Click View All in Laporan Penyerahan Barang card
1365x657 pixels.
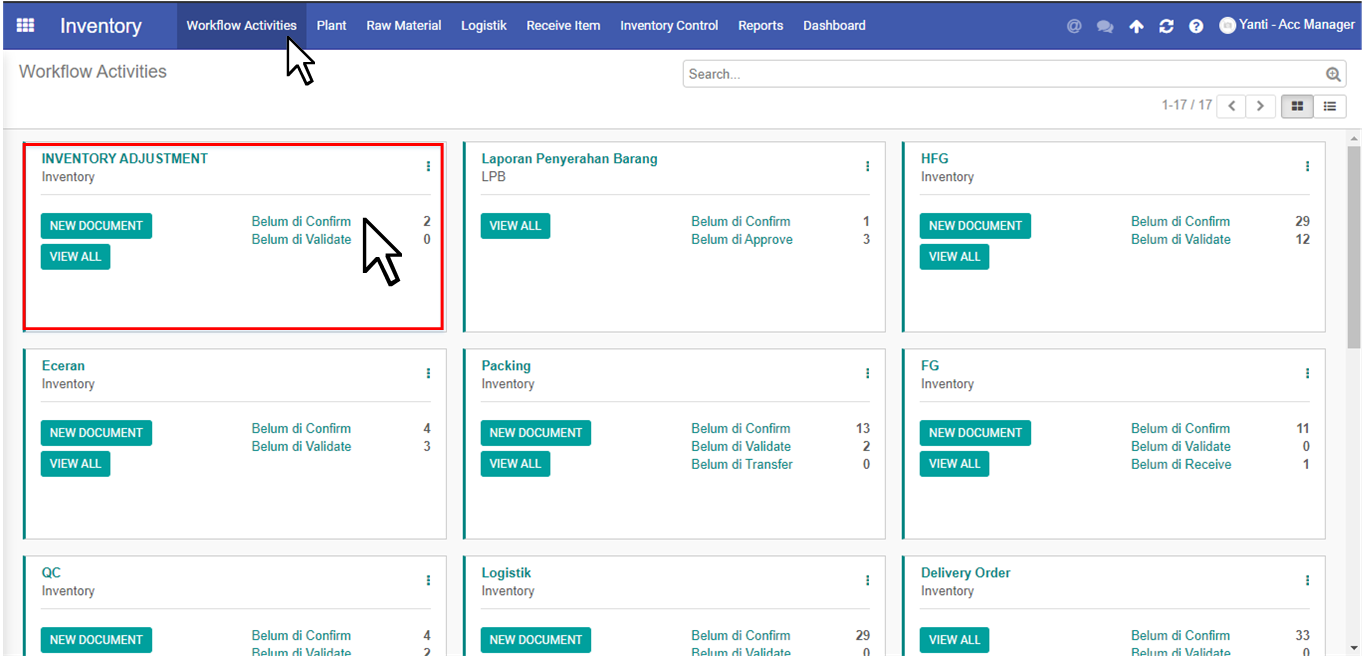pos(515,226)
